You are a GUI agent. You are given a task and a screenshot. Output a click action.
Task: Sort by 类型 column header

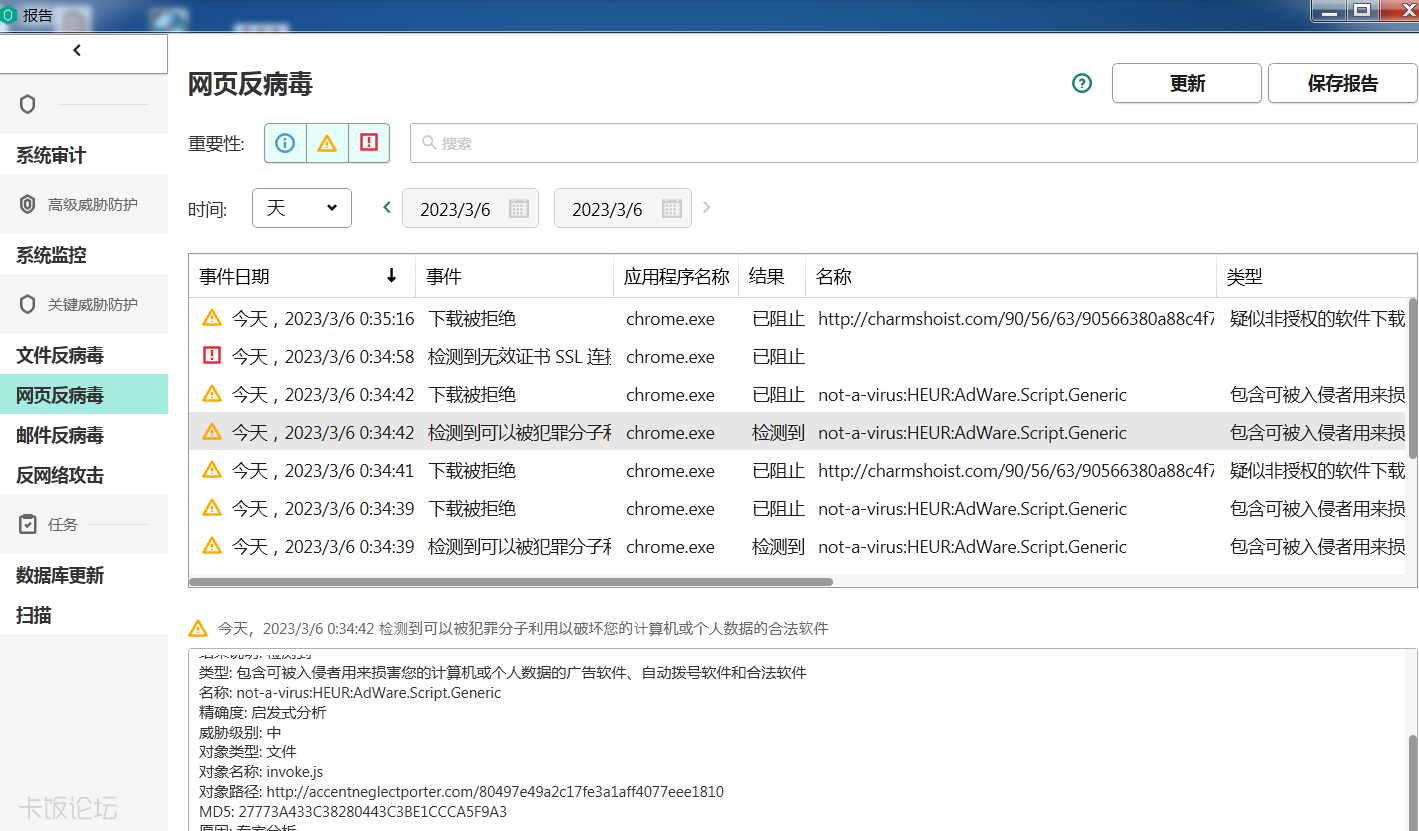pos(1316,277)
